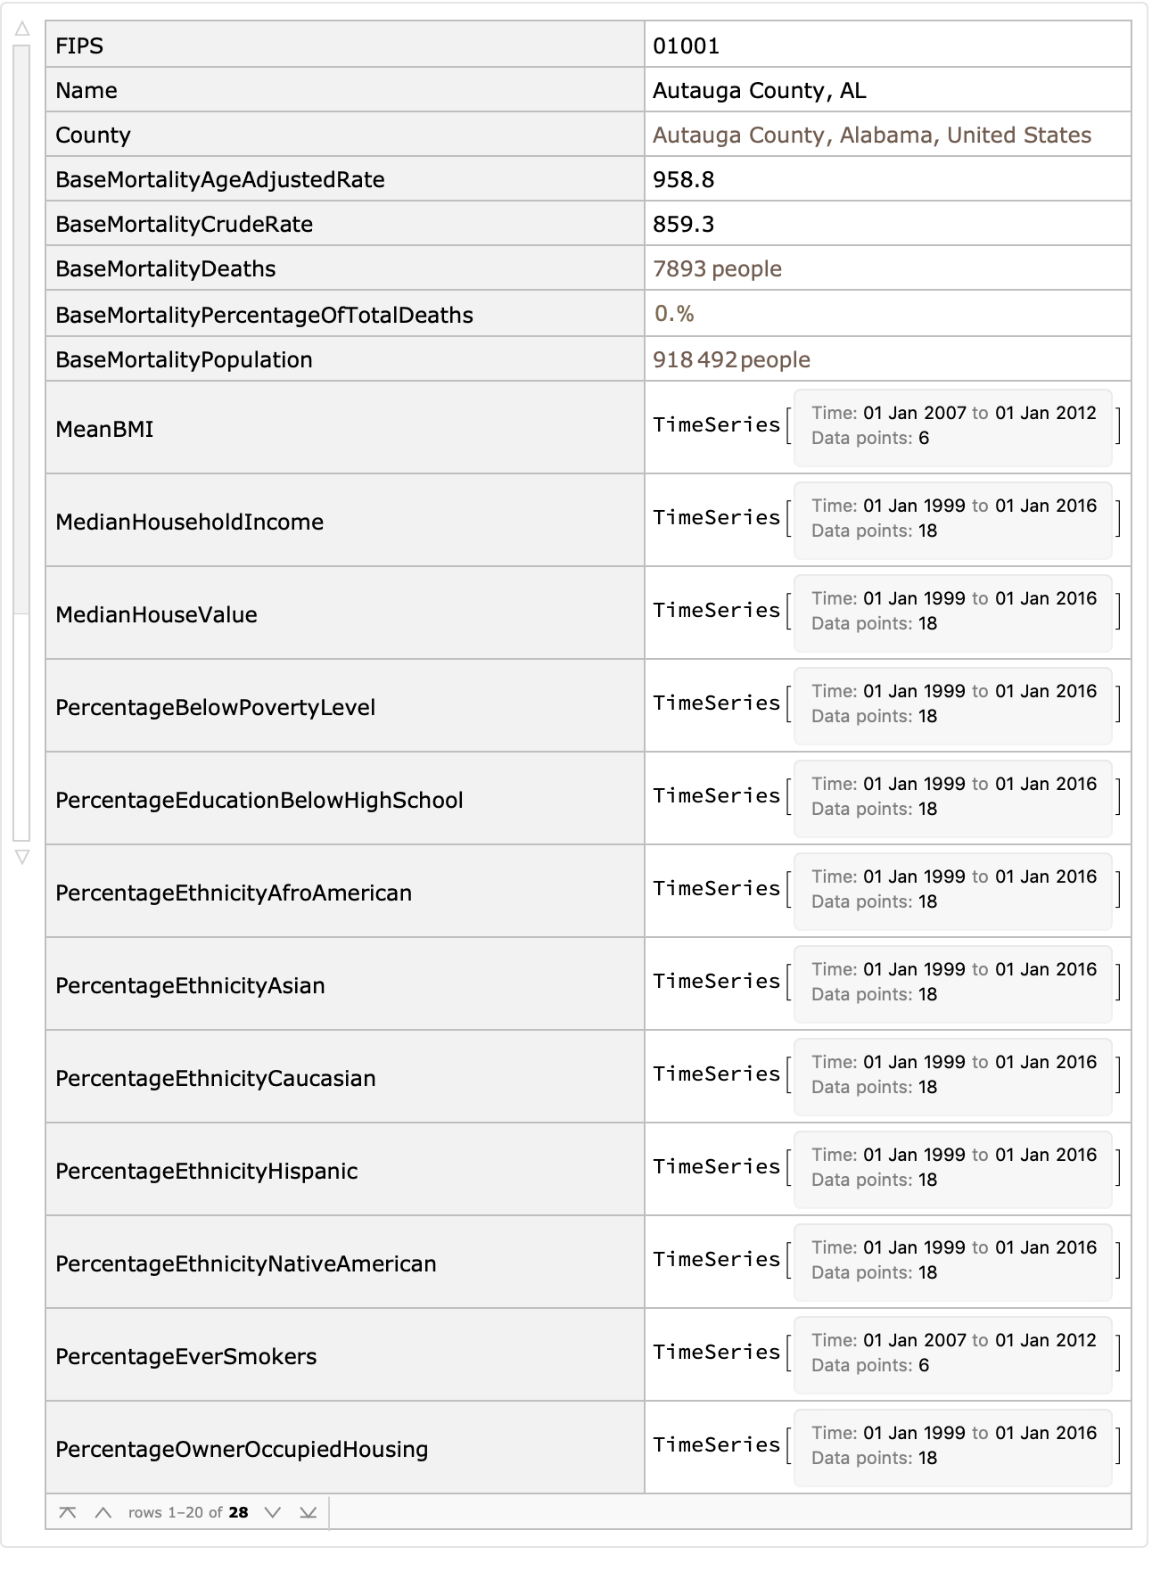This screenshot has width=1150, height=1576.
Task: Open the Autauga County, Alabama entity link
Action: pyautogui.click(x=871, y=135)
